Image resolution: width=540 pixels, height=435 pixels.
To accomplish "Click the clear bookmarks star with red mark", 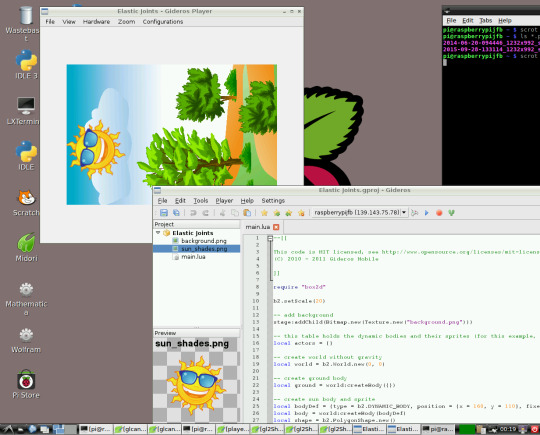I will click(x=301, y=213).
